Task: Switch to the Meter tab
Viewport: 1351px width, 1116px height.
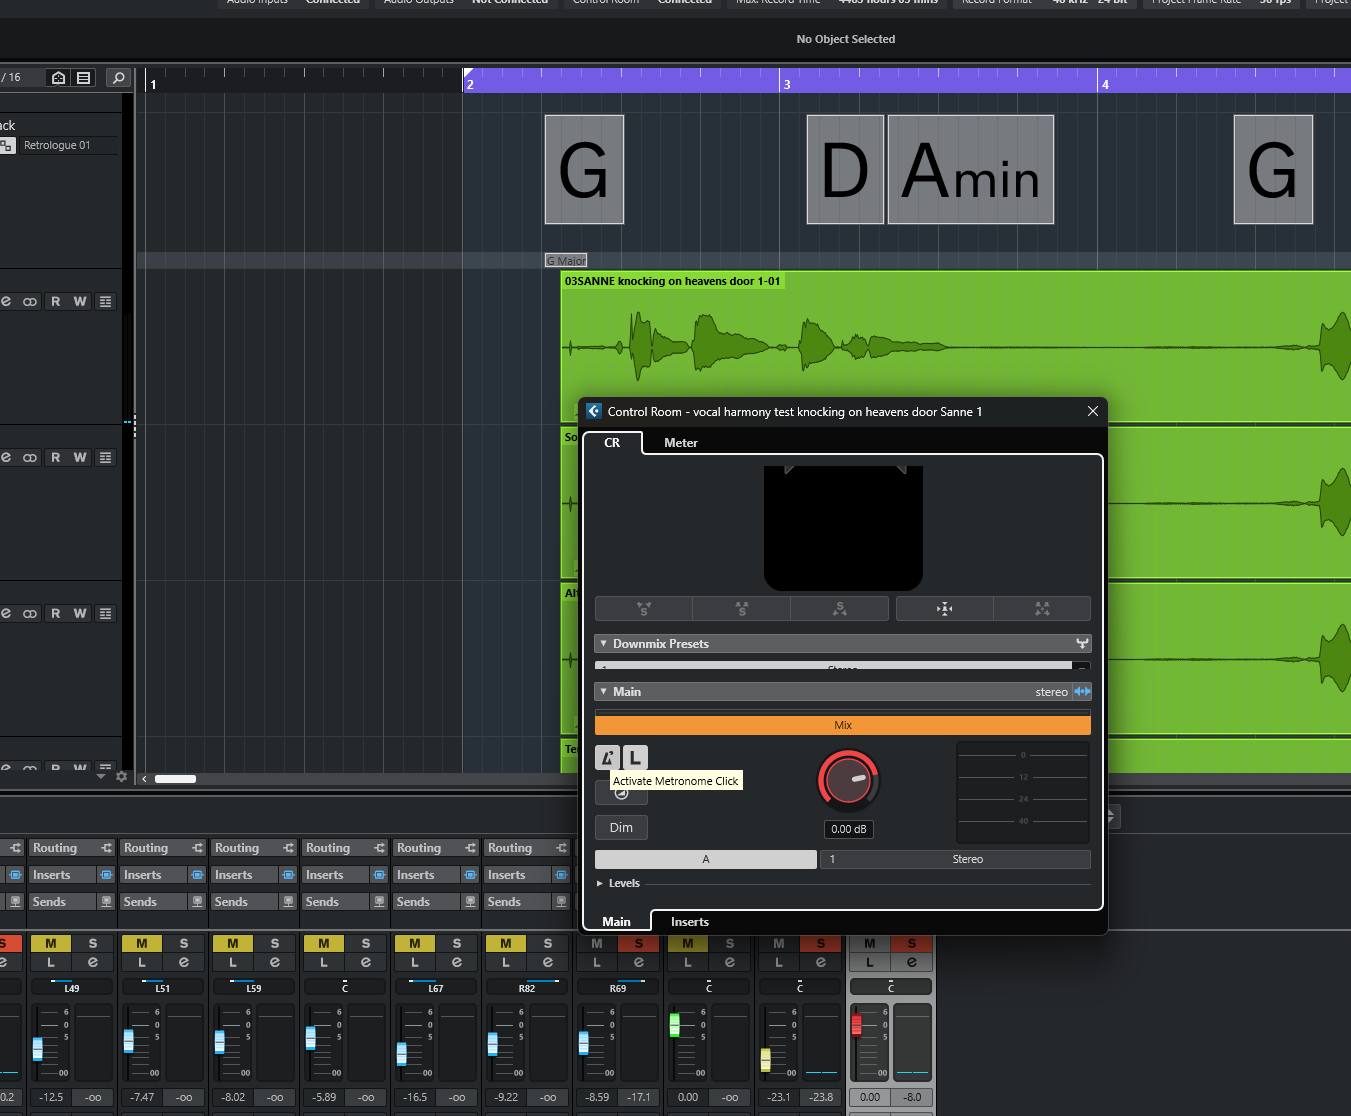Action: tap(681, 443)
